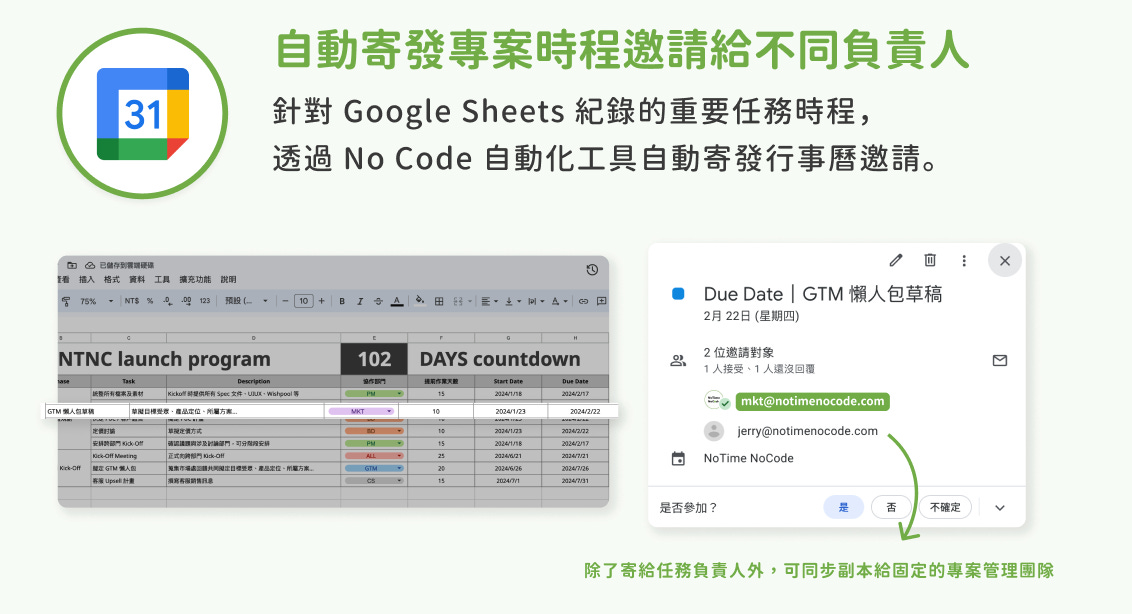Open the text rotation dropdown
Viewport: 1132px width, 614px height.
(560, 301)
